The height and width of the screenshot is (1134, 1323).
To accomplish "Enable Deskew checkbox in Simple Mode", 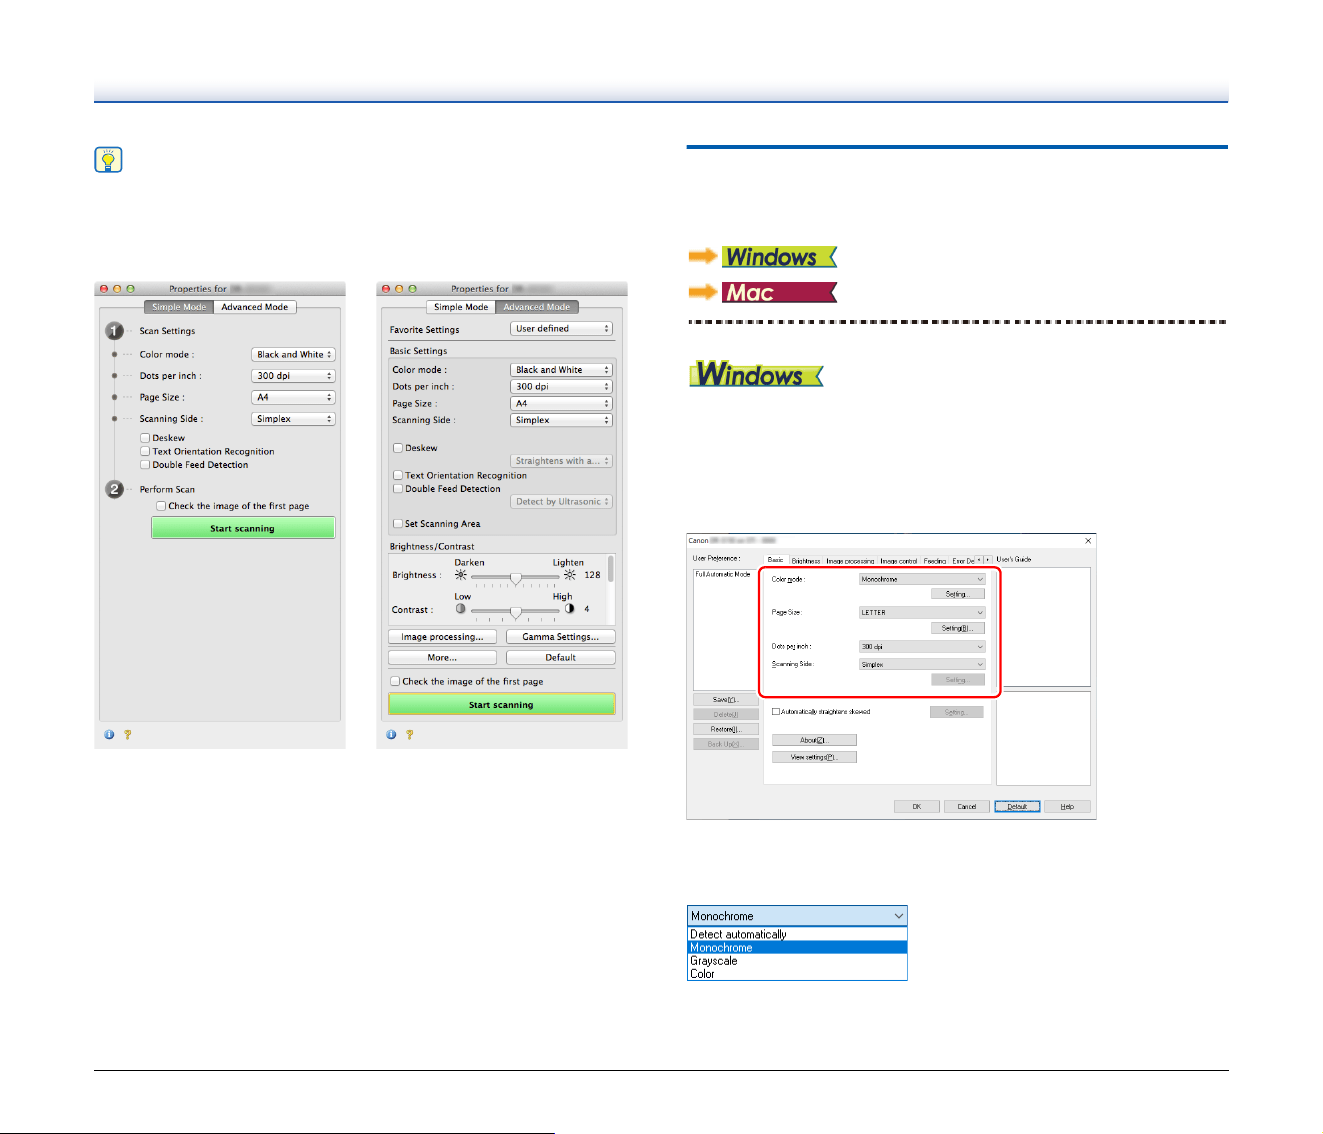I will pyautogui.click(x=145, y=438).
